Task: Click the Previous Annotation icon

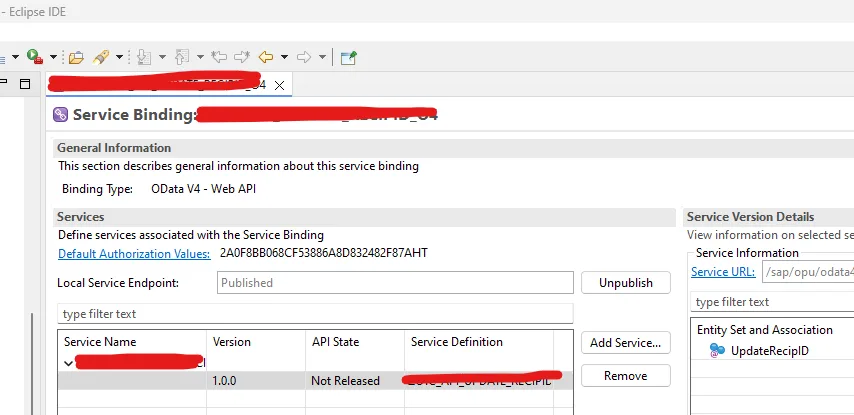Action: tap(183, 57)
